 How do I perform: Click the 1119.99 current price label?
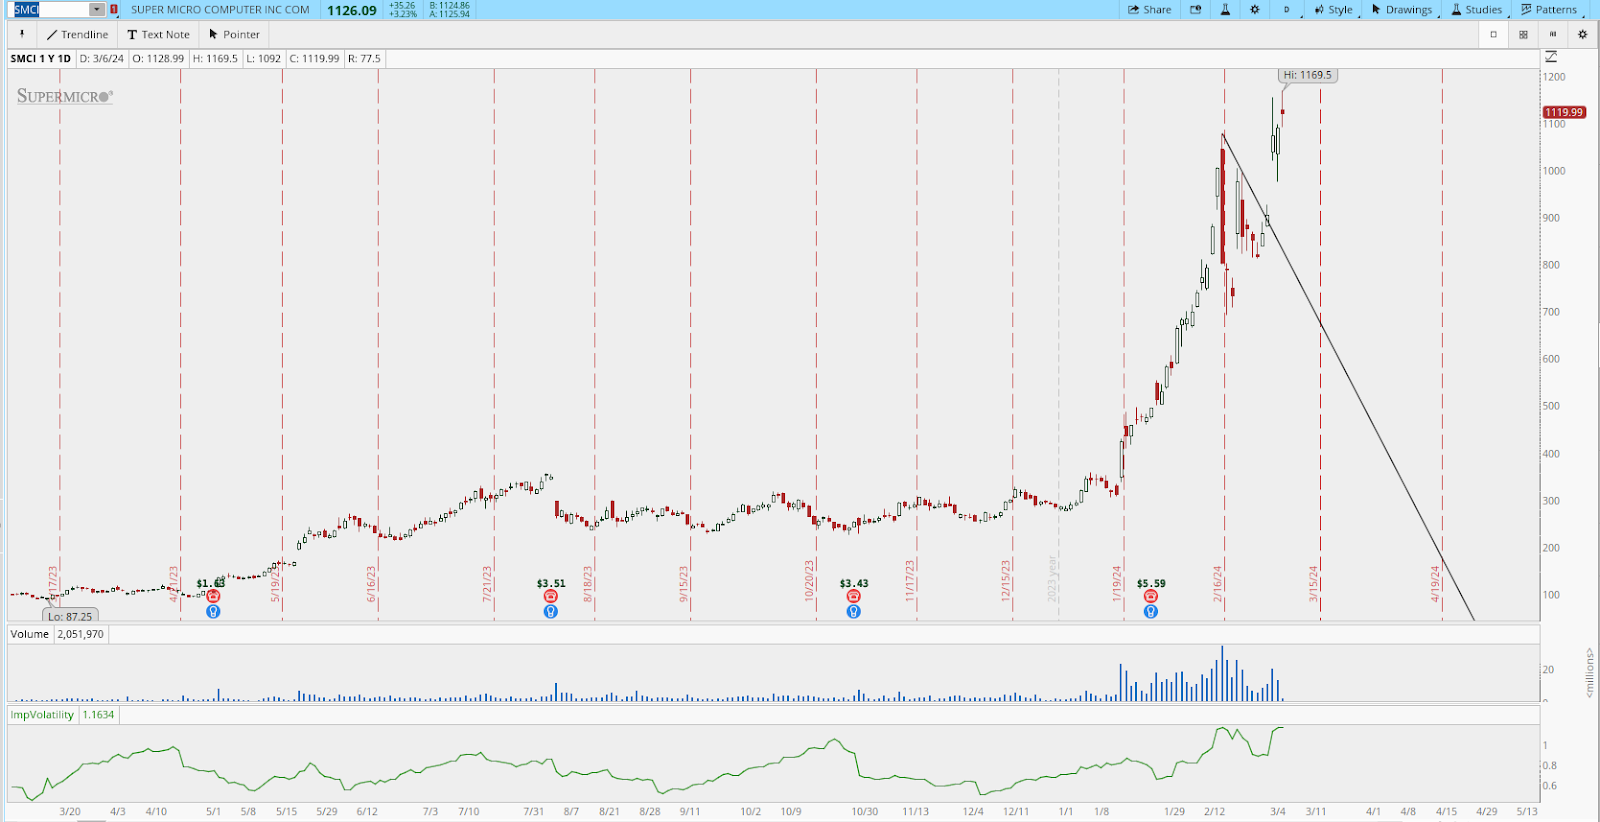(x=1564, y=112)
